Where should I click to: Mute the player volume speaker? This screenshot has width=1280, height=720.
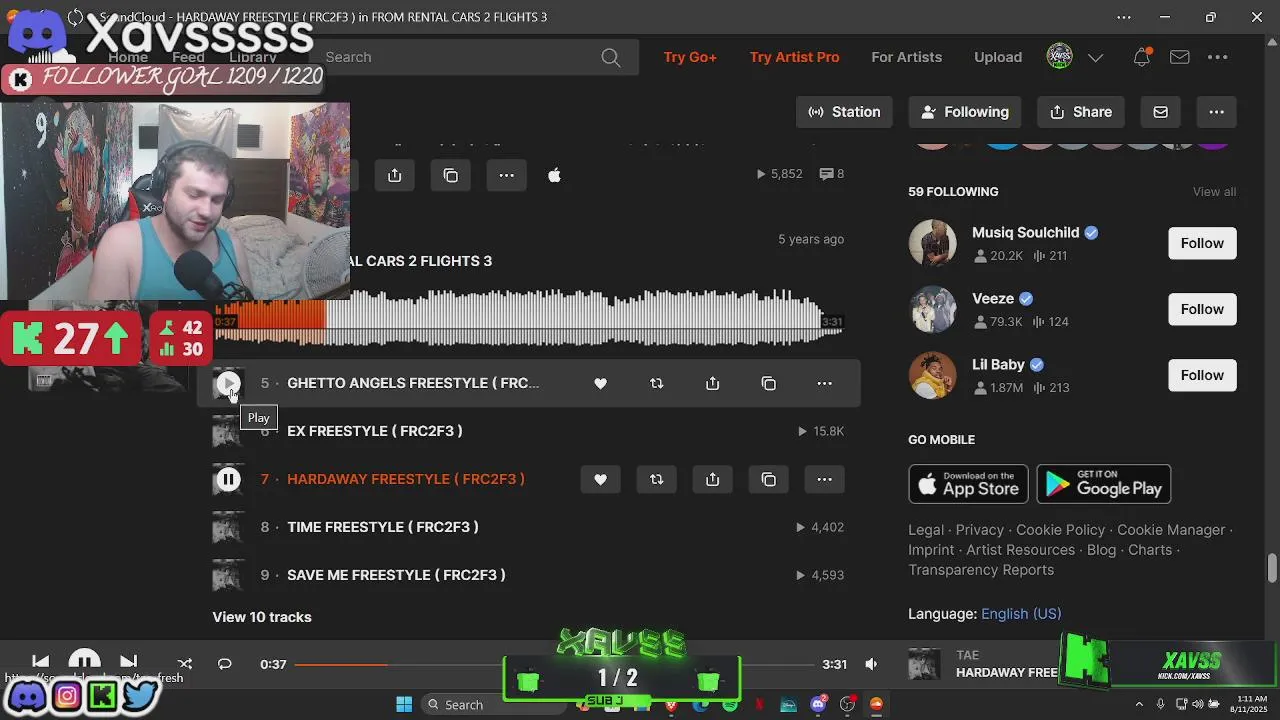[x=871, y=664]
